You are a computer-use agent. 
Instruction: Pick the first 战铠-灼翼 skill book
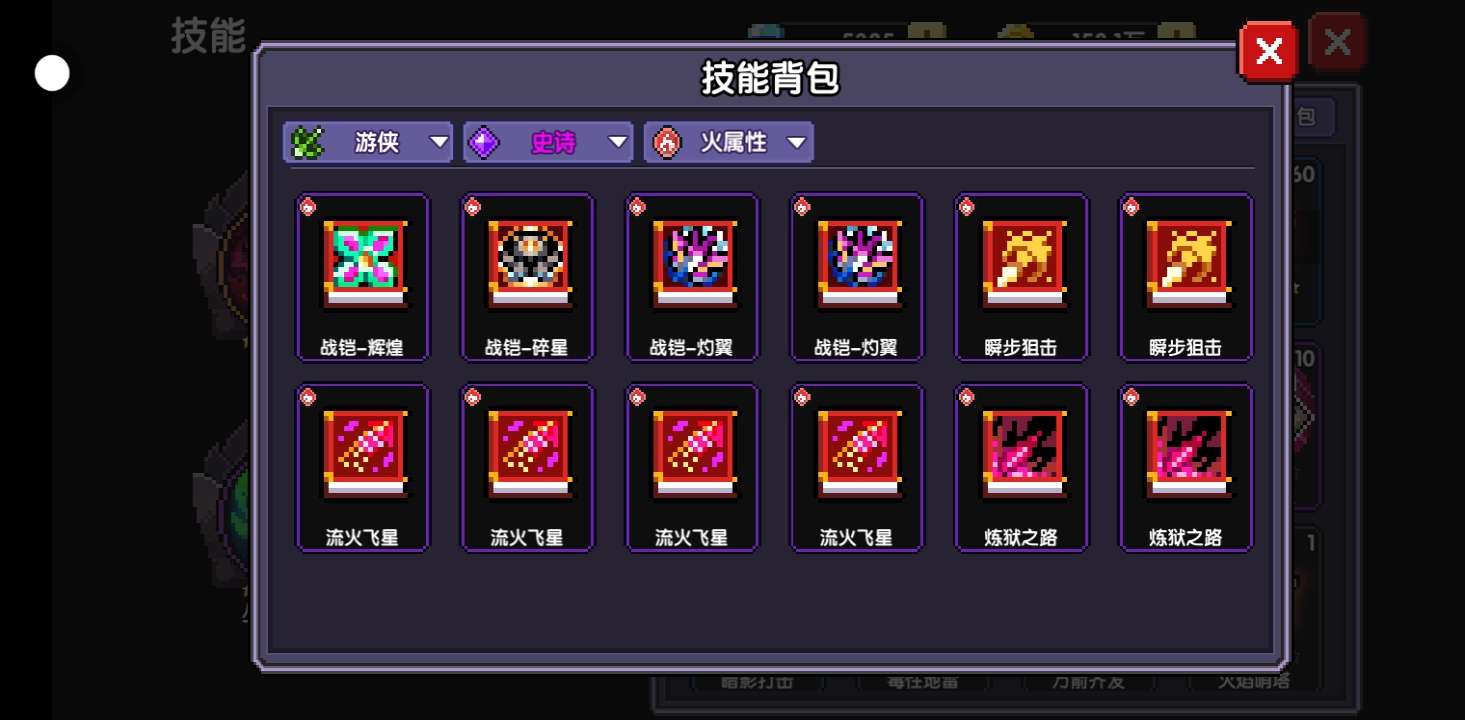[x=692, y=277]
